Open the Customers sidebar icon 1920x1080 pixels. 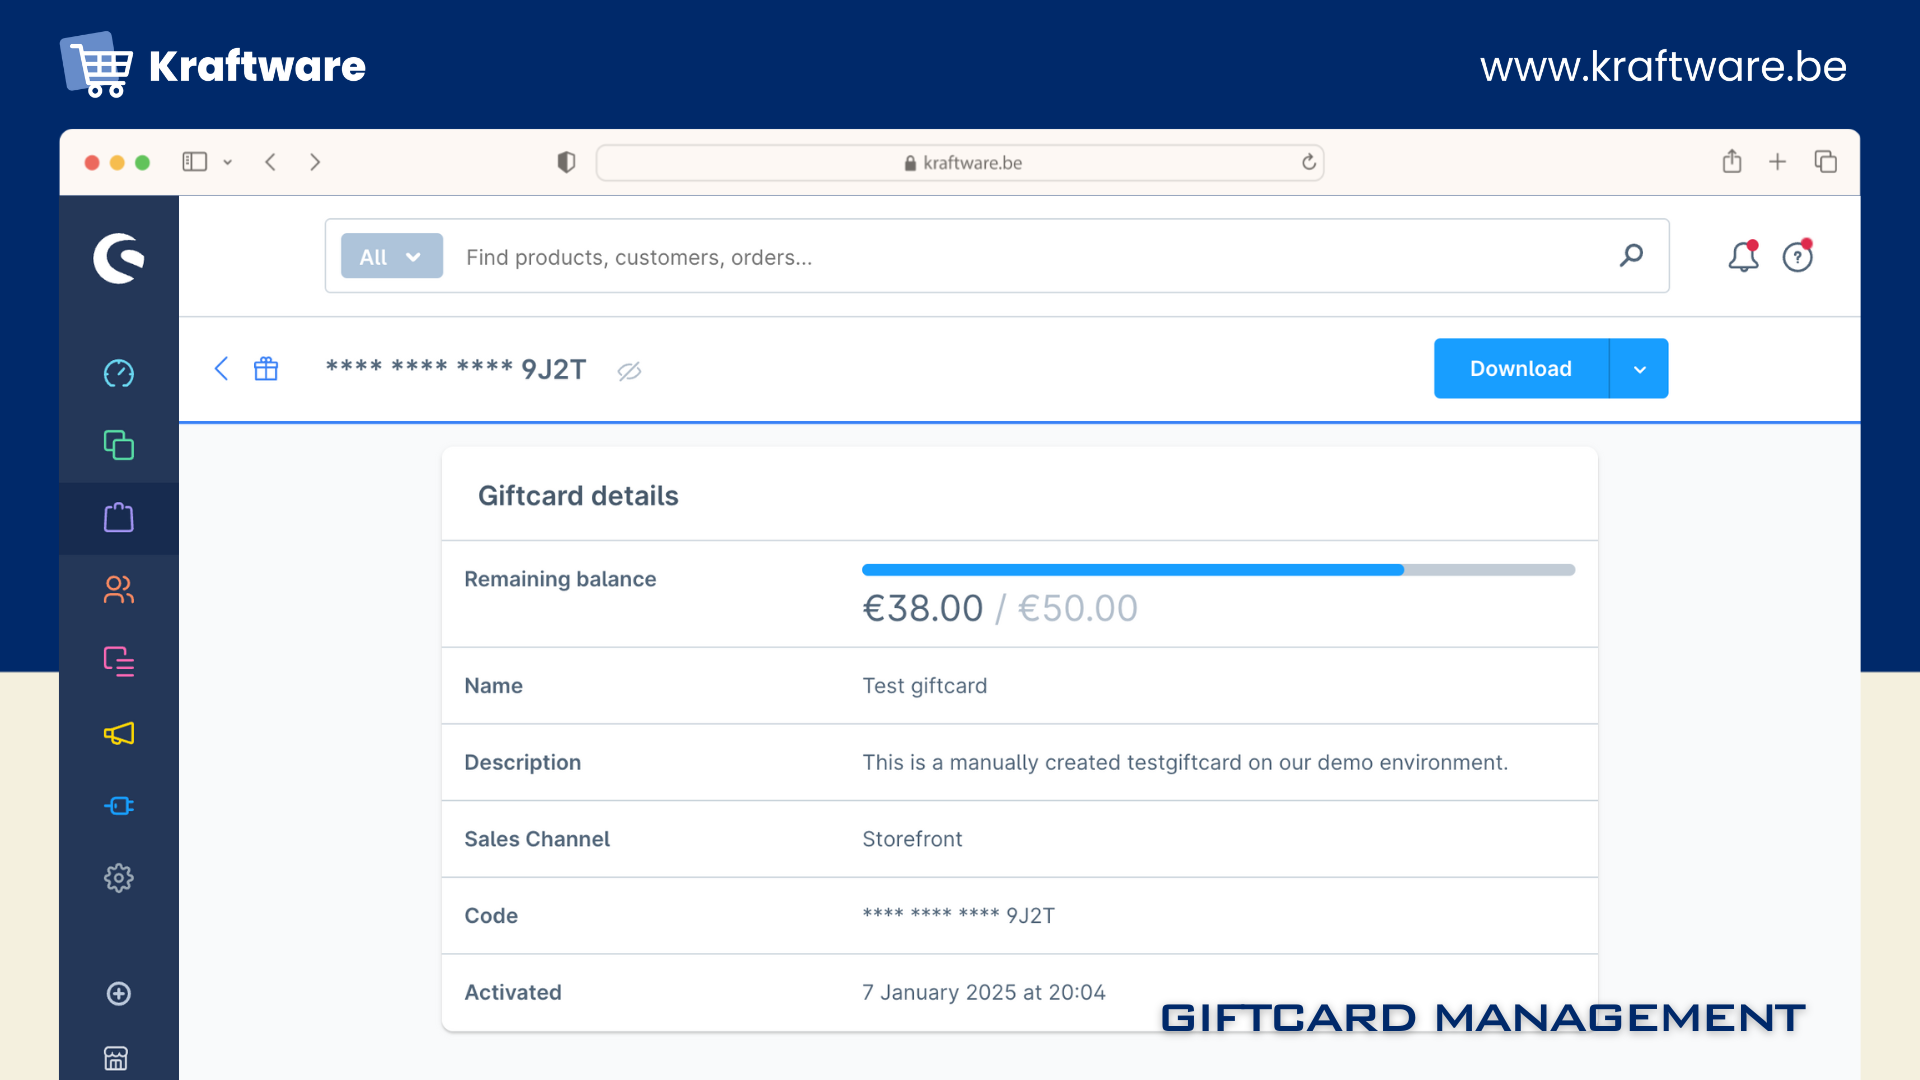(x=119, y=590)
